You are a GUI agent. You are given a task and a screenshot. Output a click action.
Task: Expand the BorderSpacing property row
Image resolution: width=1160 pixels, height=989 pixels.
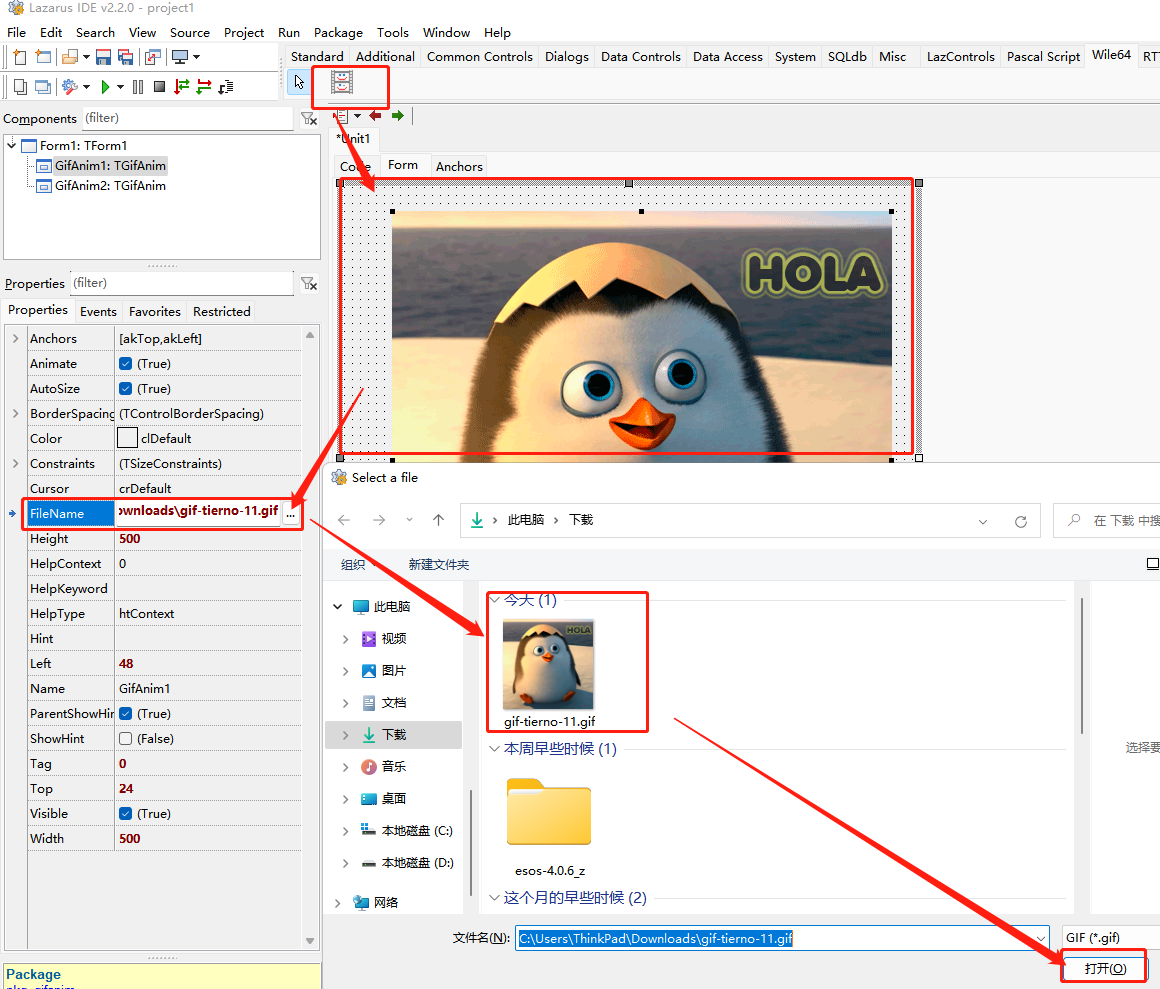point(16,414)
